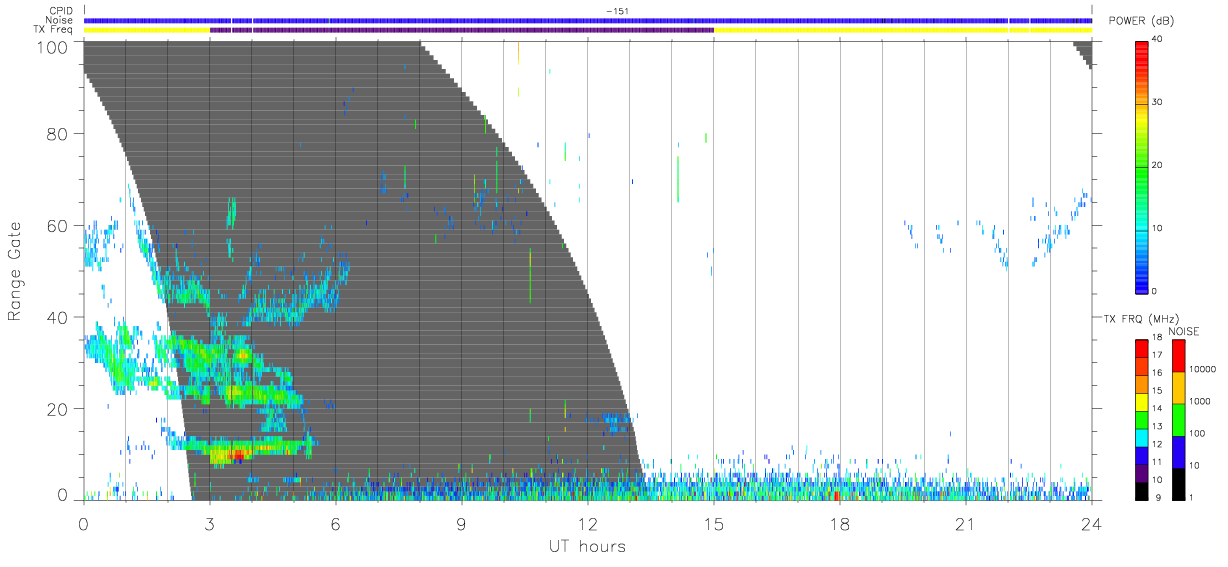The image size is (1228, 567).
Task: Click the 18 tick on UT hours axis
Action: coord(839,523)
